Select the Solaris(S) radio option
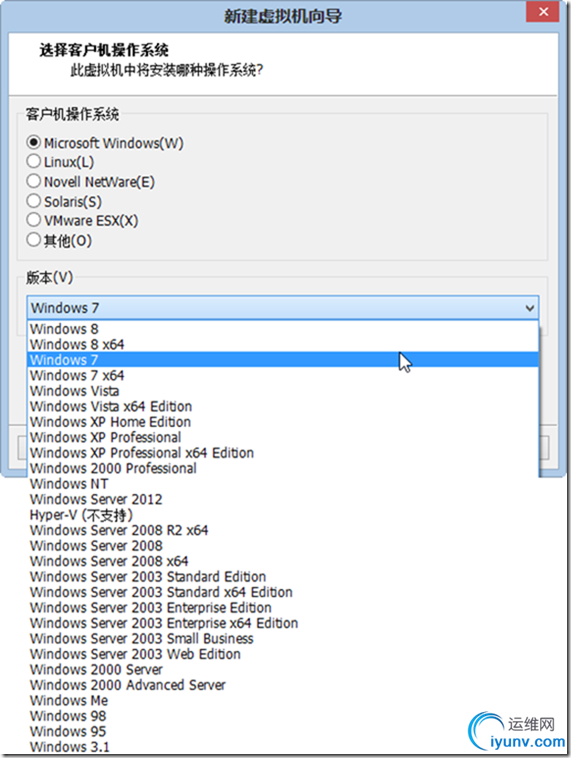571x758 pixels. [x=33, y=201]
